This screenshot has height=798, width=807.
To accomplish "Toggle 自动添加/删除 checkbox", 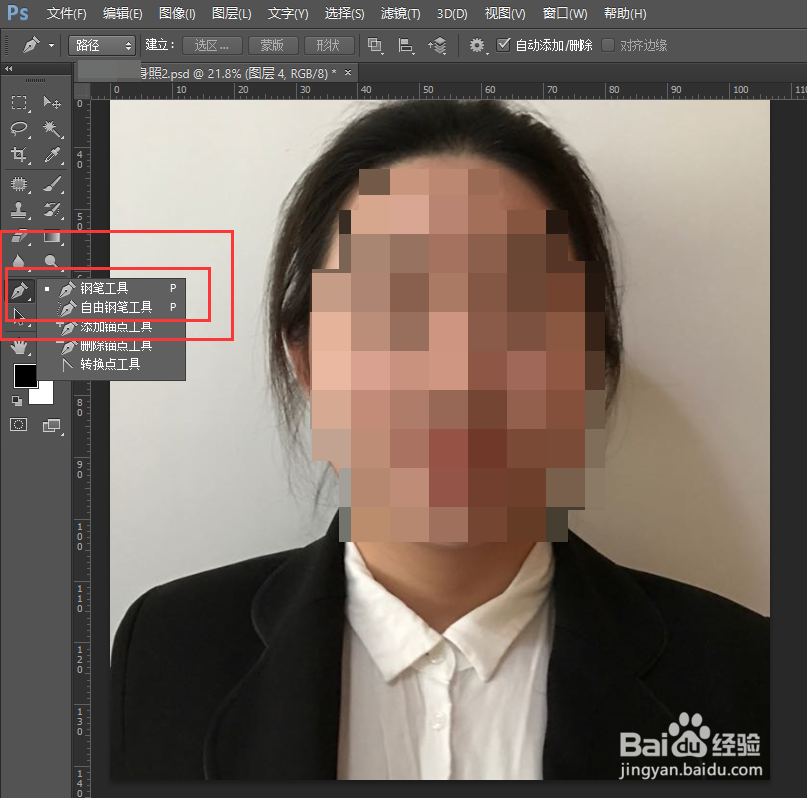I will pos(503,45).
